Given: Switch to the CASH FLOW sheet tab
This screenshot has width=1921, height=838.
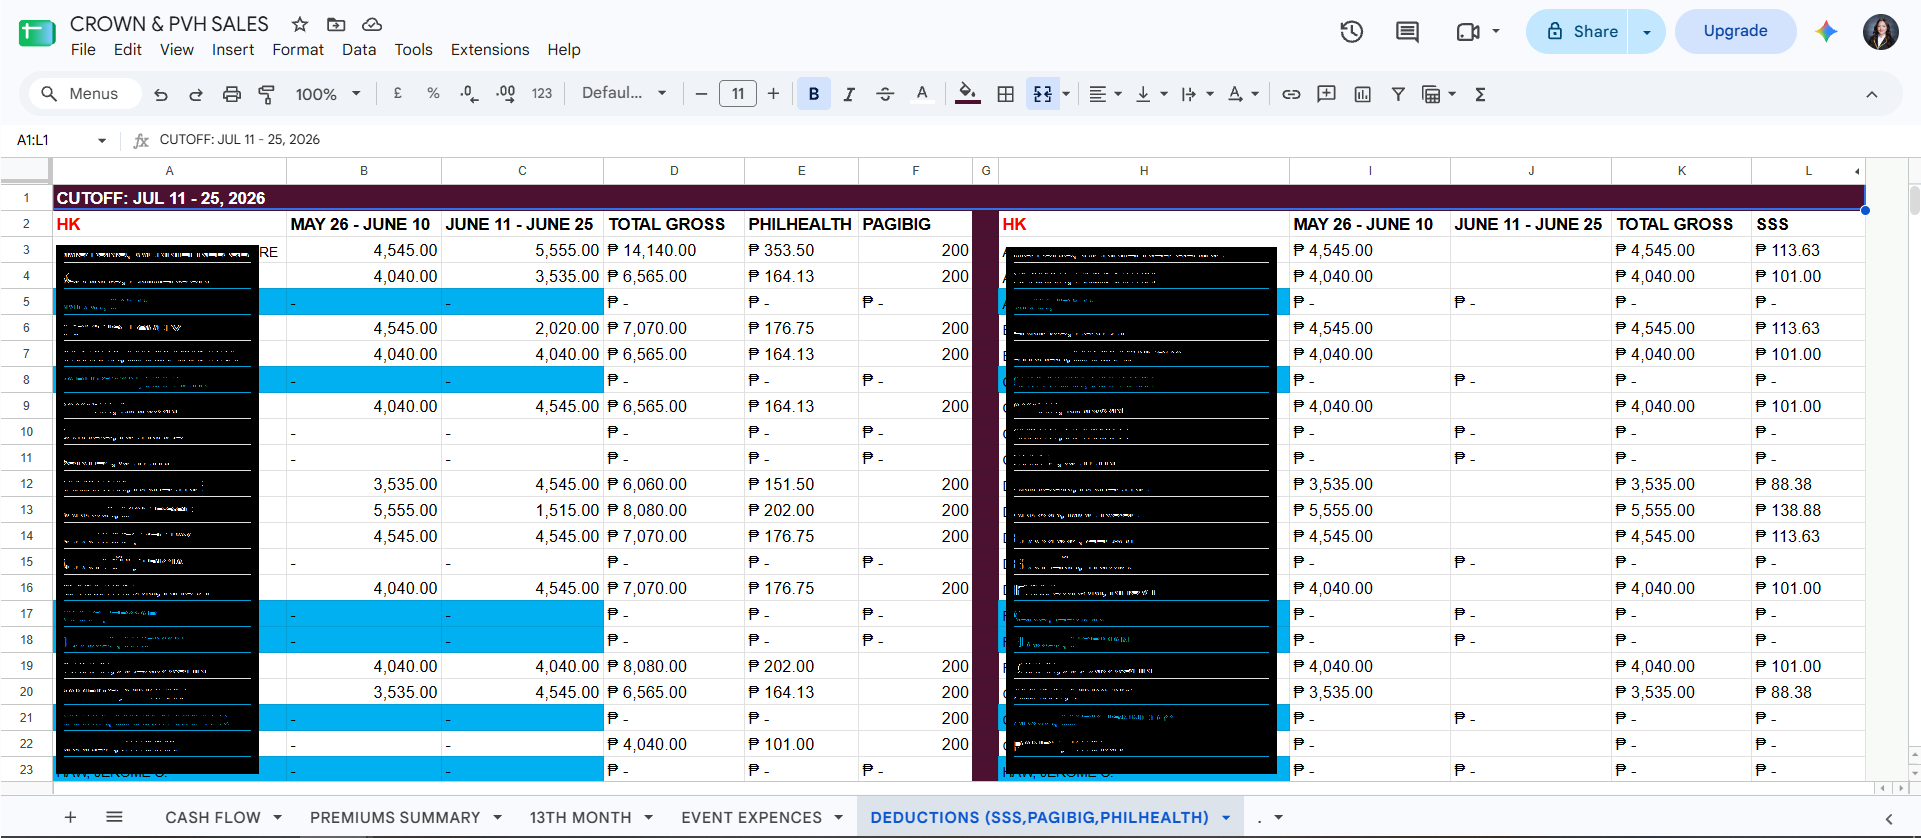Looking at the screenshot, I should click(213, 818).
